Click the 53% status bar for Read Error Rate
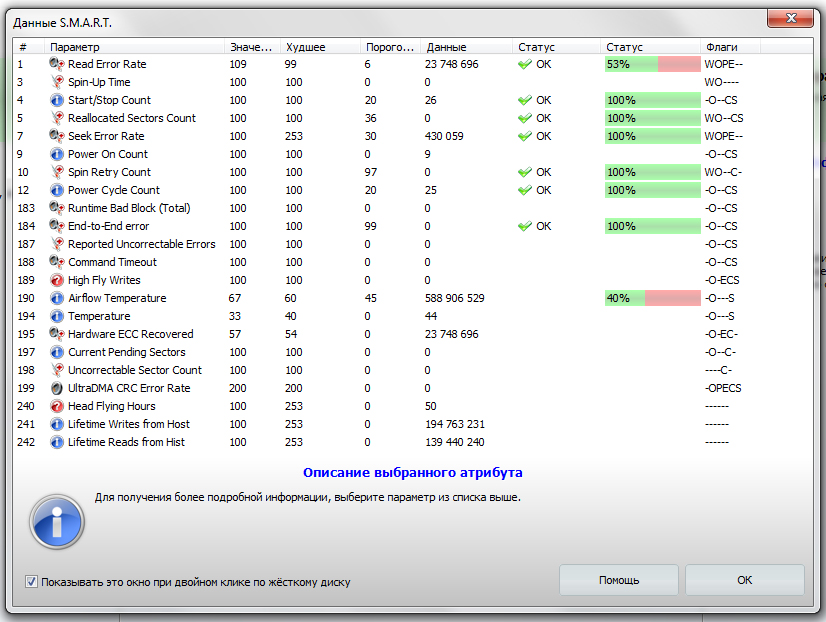The width and height of the screenshot is (826, 622). 653,64
